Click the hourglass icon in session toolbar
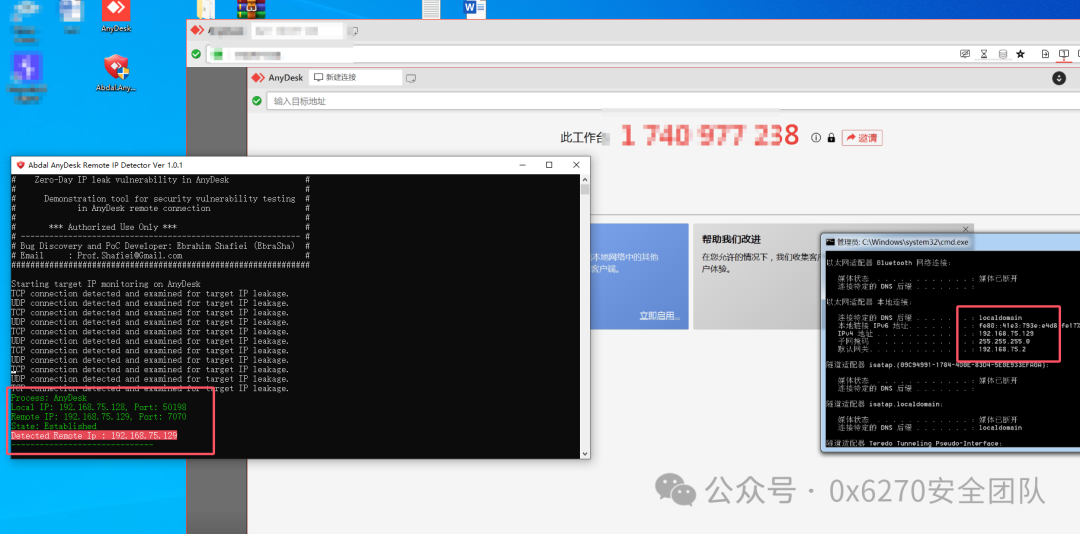 (984, 54)
